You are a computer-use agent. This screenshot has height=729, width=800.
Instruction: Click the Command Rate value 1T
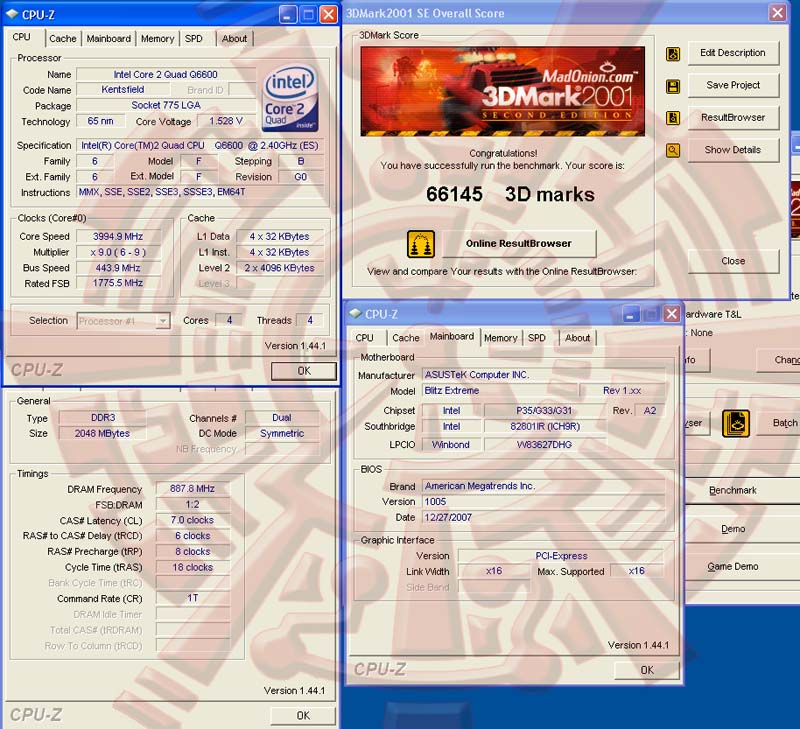point(192,598)
